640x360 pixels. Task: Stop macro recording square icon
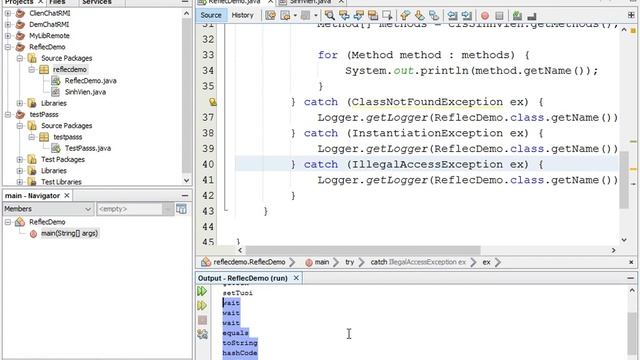click(499, 16)
